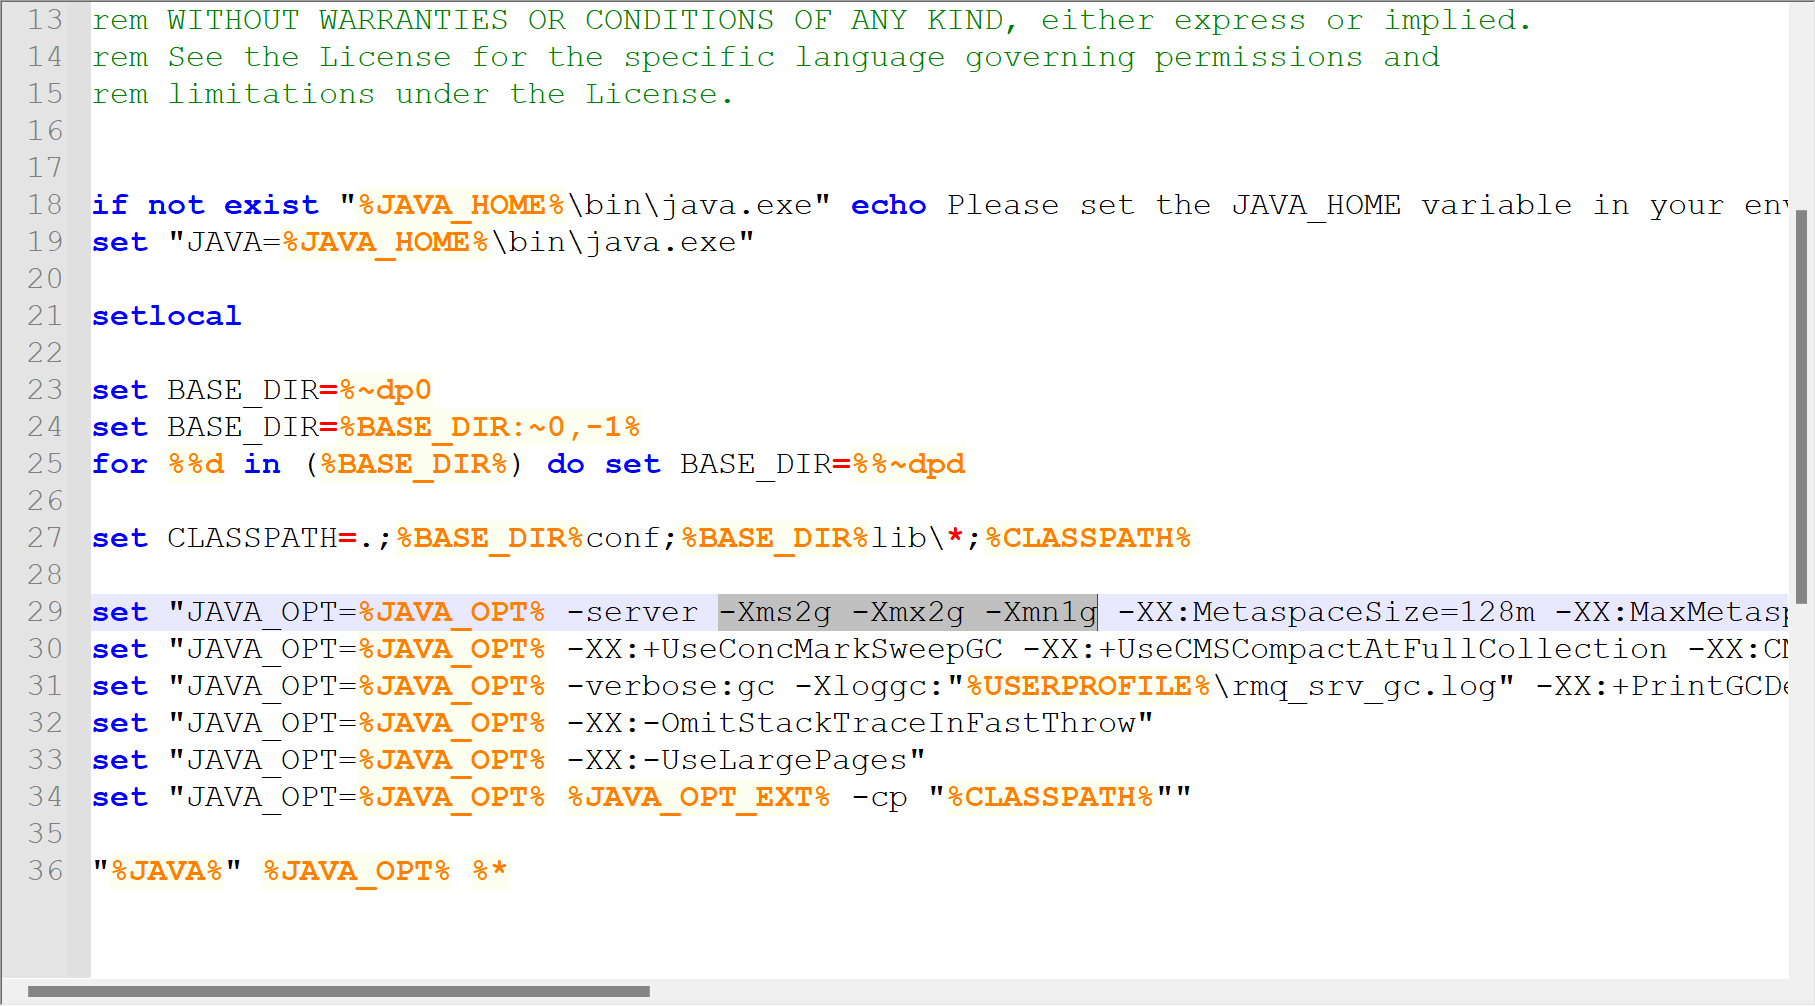Screen dimensions: 1815x1006
Task: Click '%~dp0' on line 23
Action: click(x=386, y=390)
